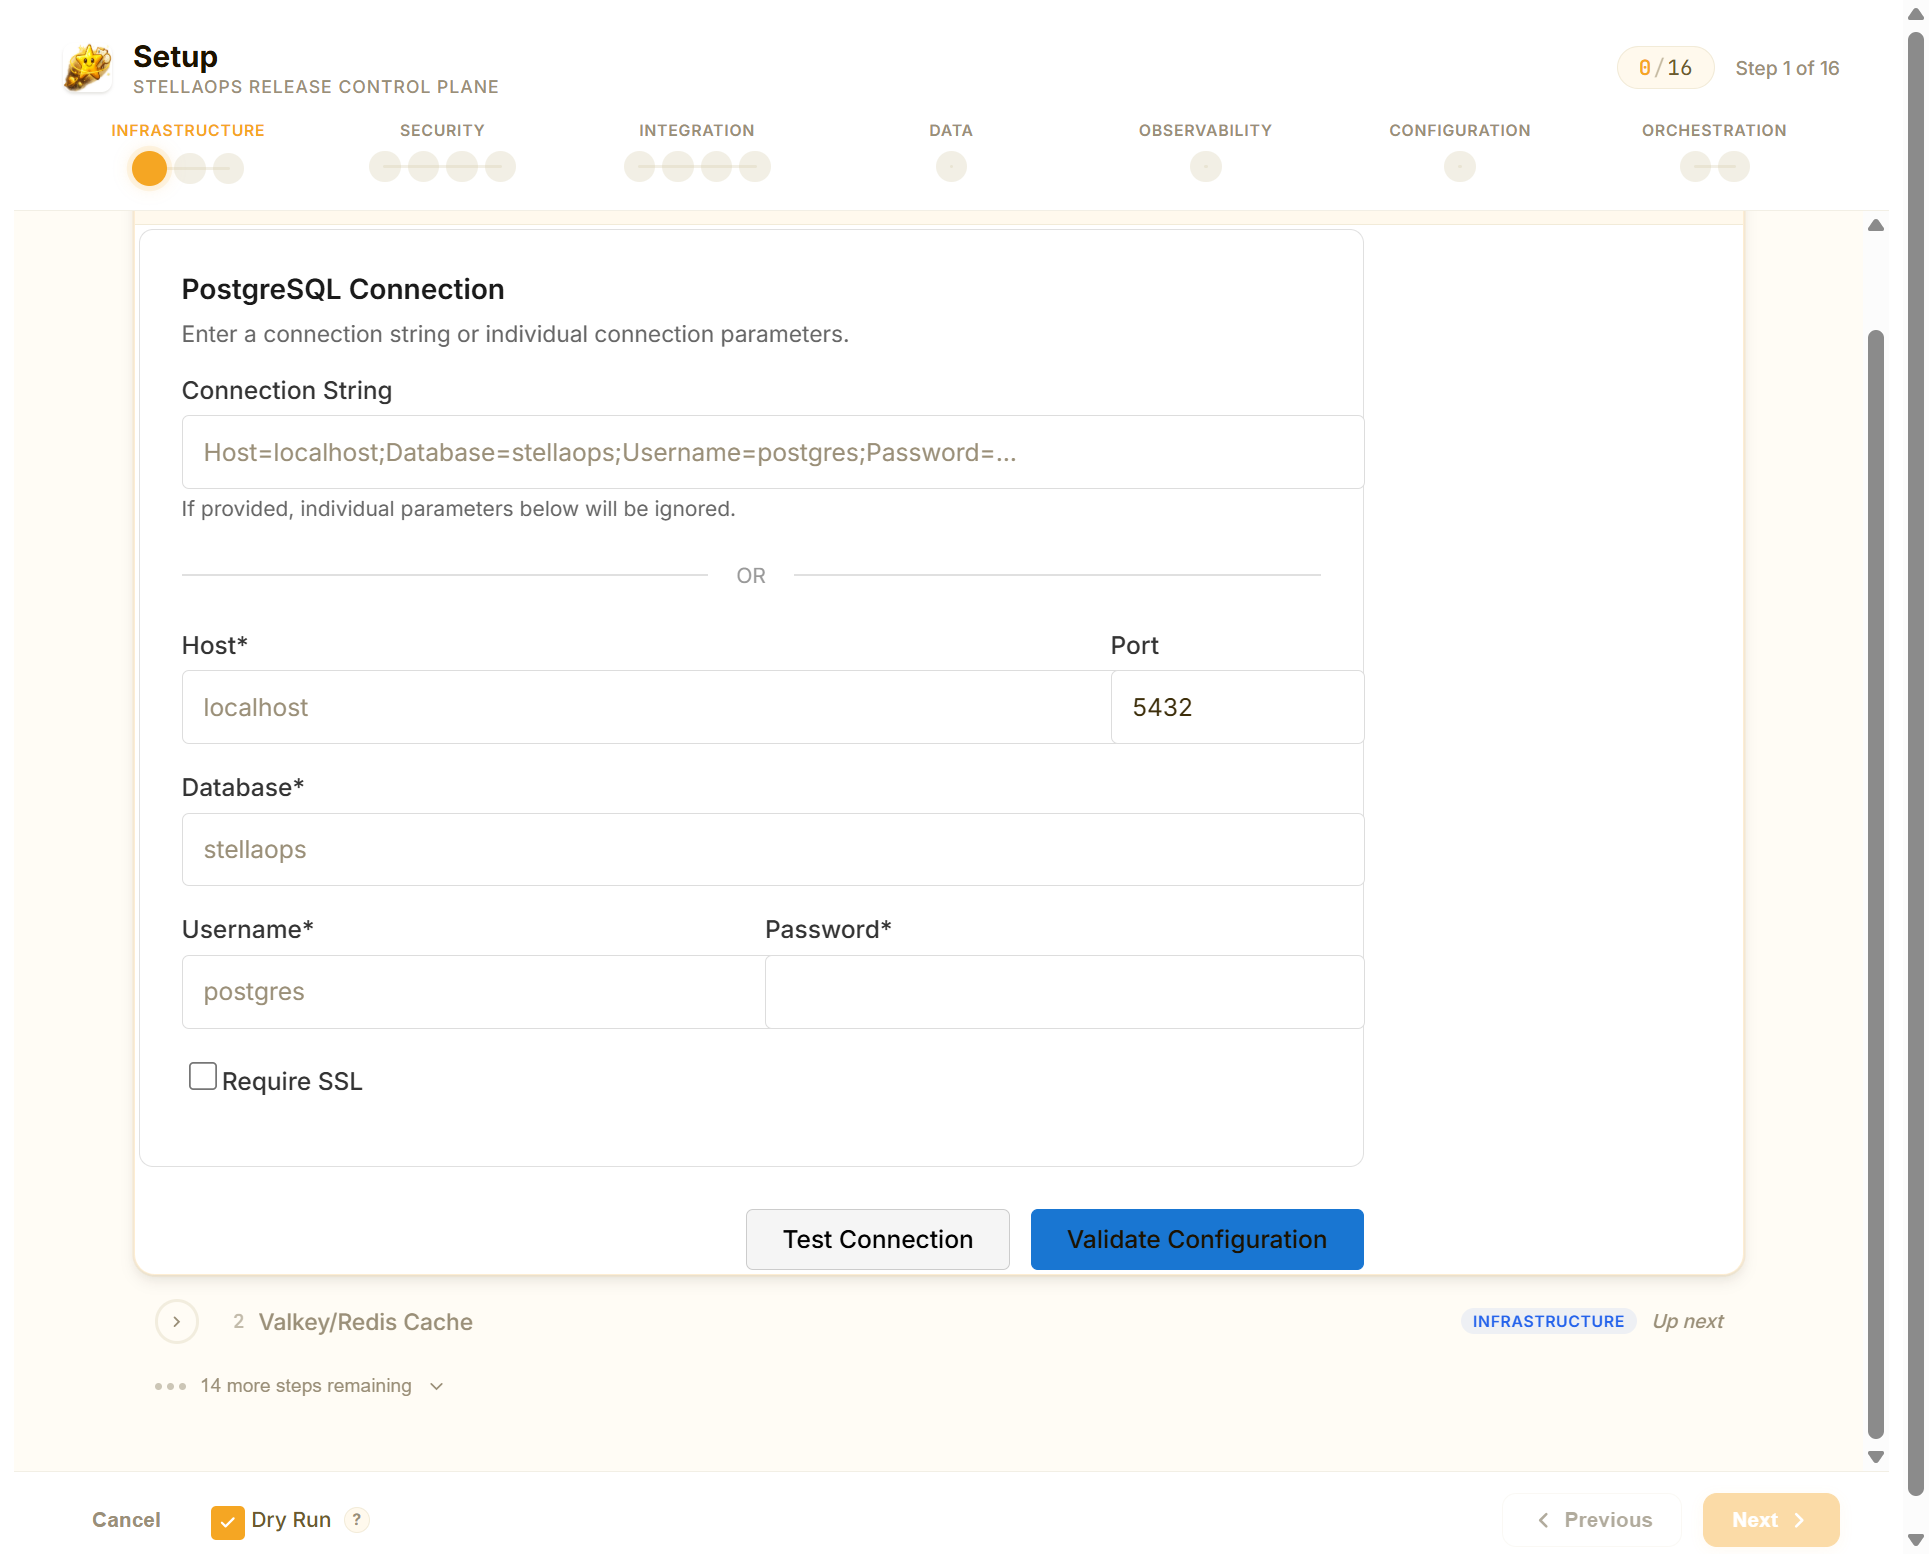The width and height of the screenshot is (1929, 1554).
Task: Click the Observability phase step dot
Action: coord(1205,167)
